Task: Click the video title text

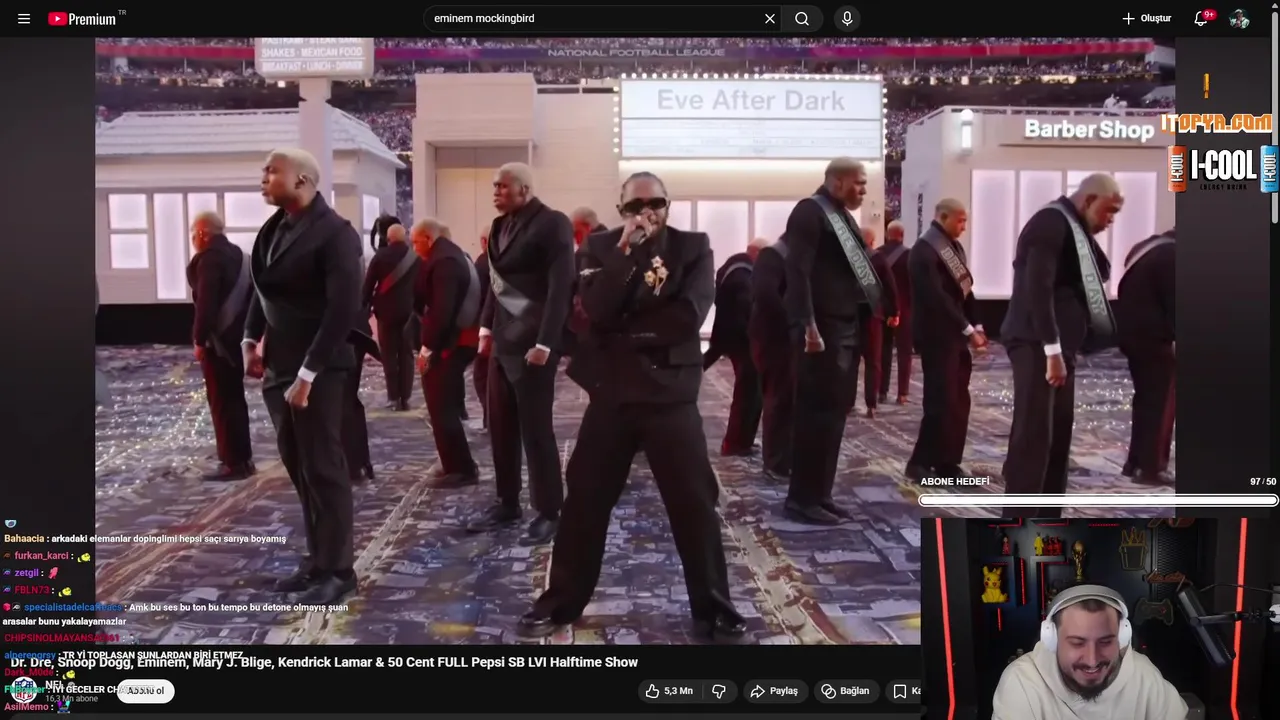Action: tap(324, 662)
